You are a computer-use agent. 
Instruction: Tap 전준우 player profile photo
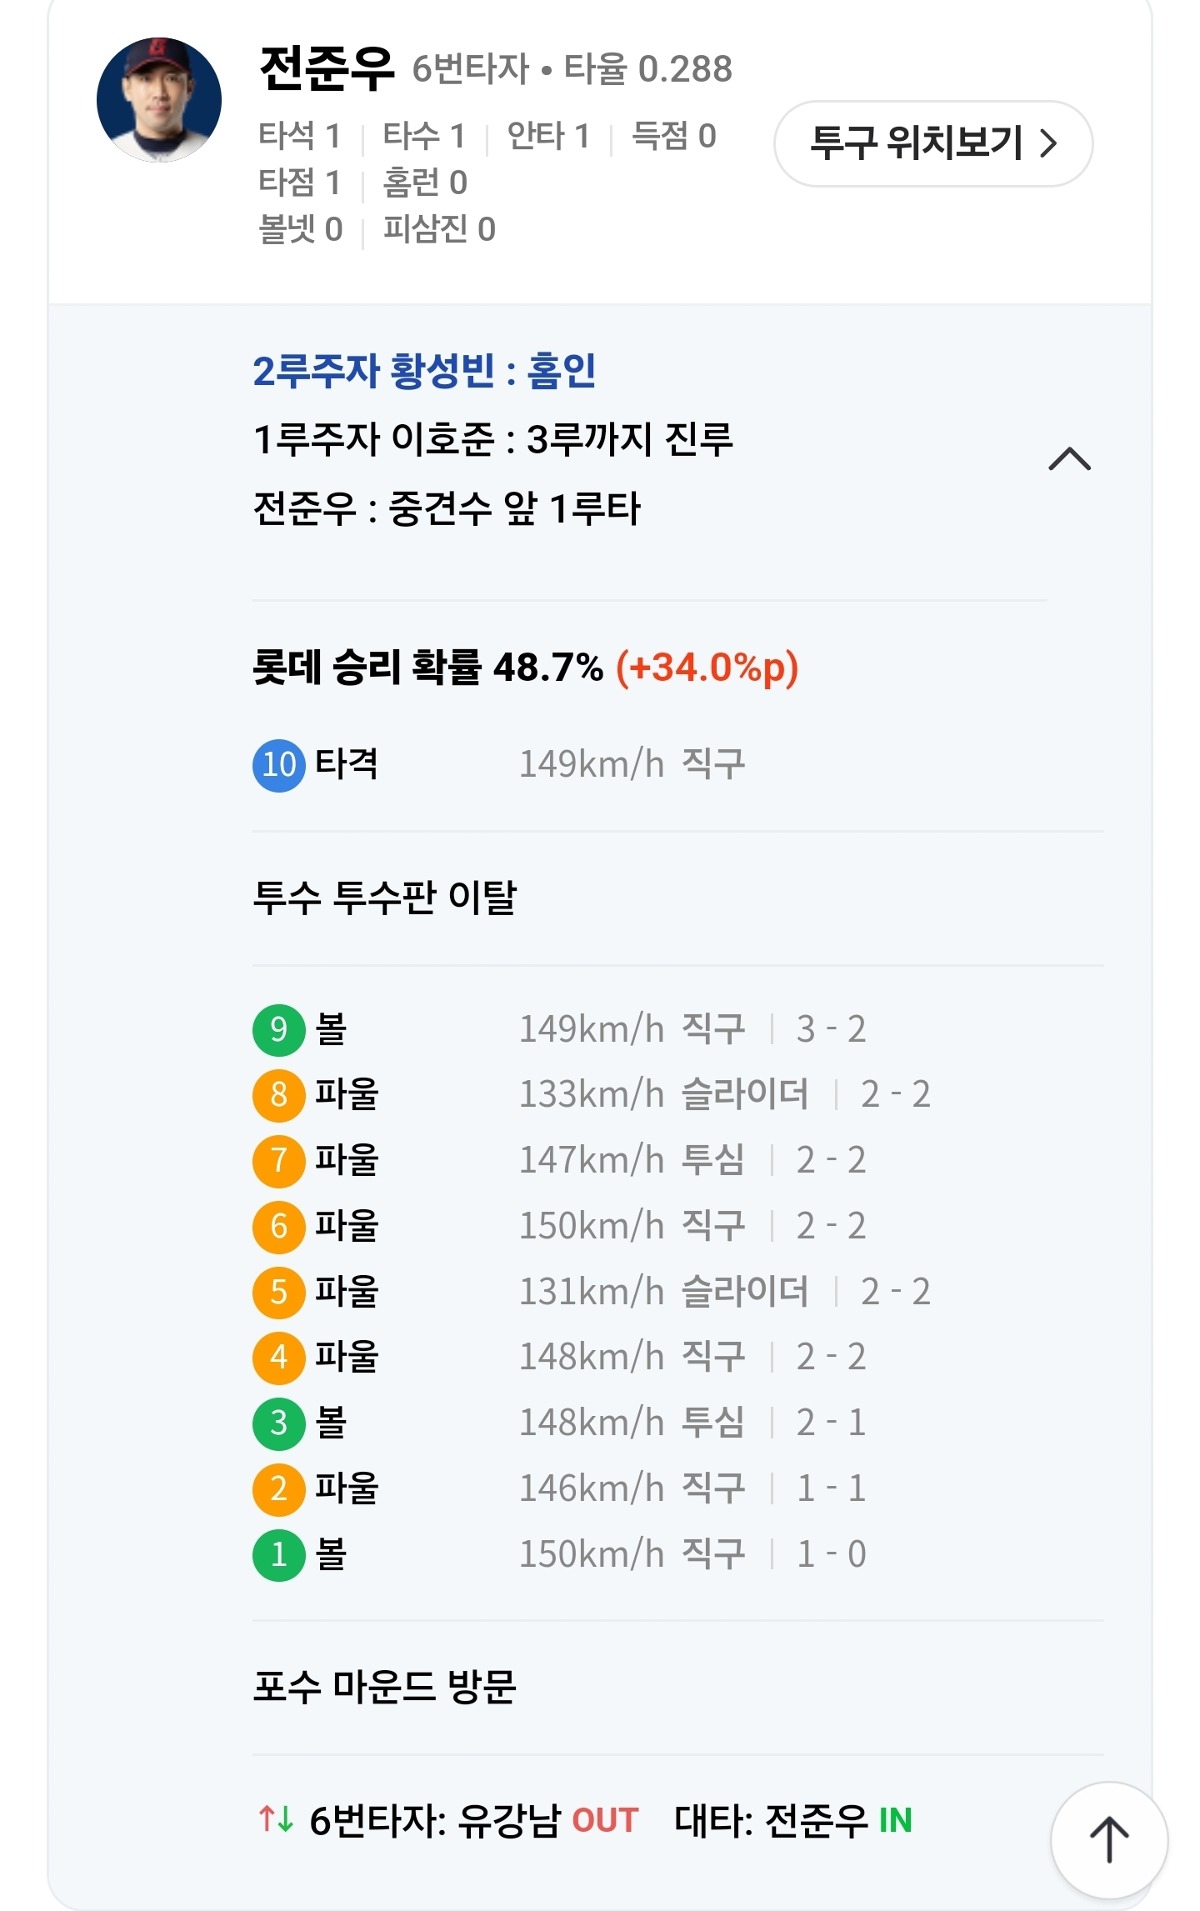(159, 99)
